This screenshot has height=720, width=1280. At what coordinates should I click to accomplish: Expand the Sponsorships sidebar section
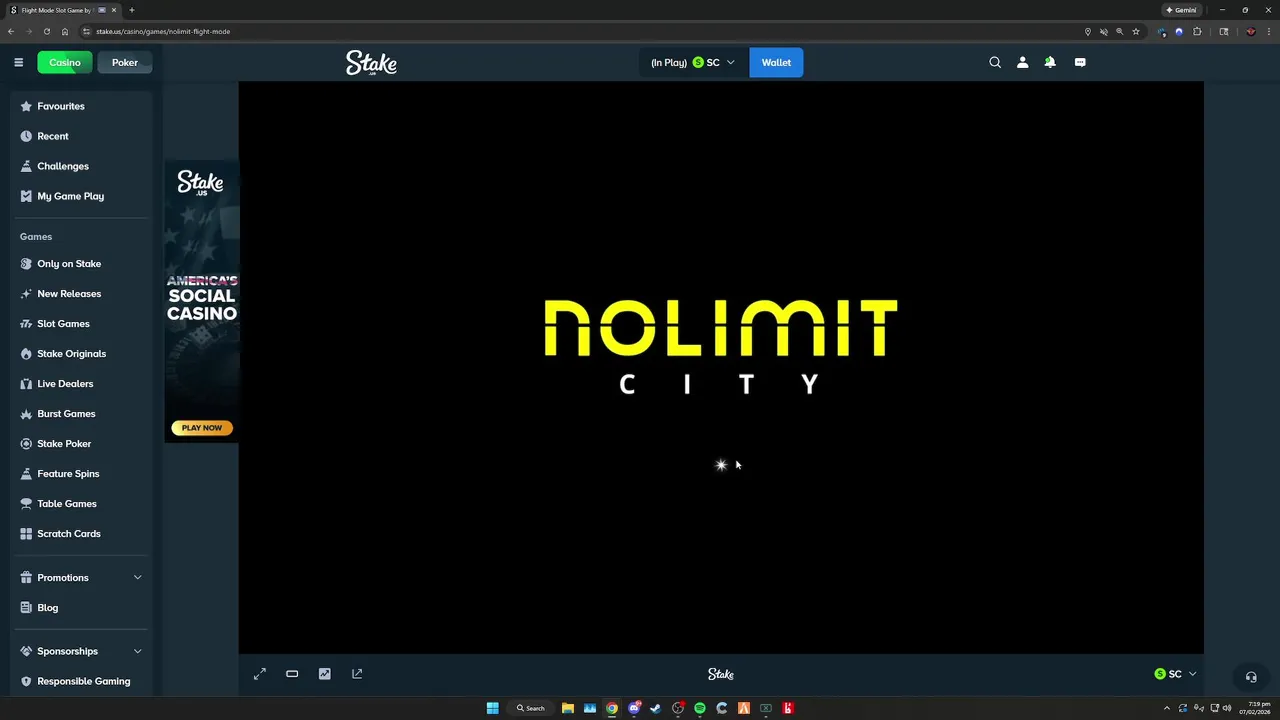(x=82, y=651)
